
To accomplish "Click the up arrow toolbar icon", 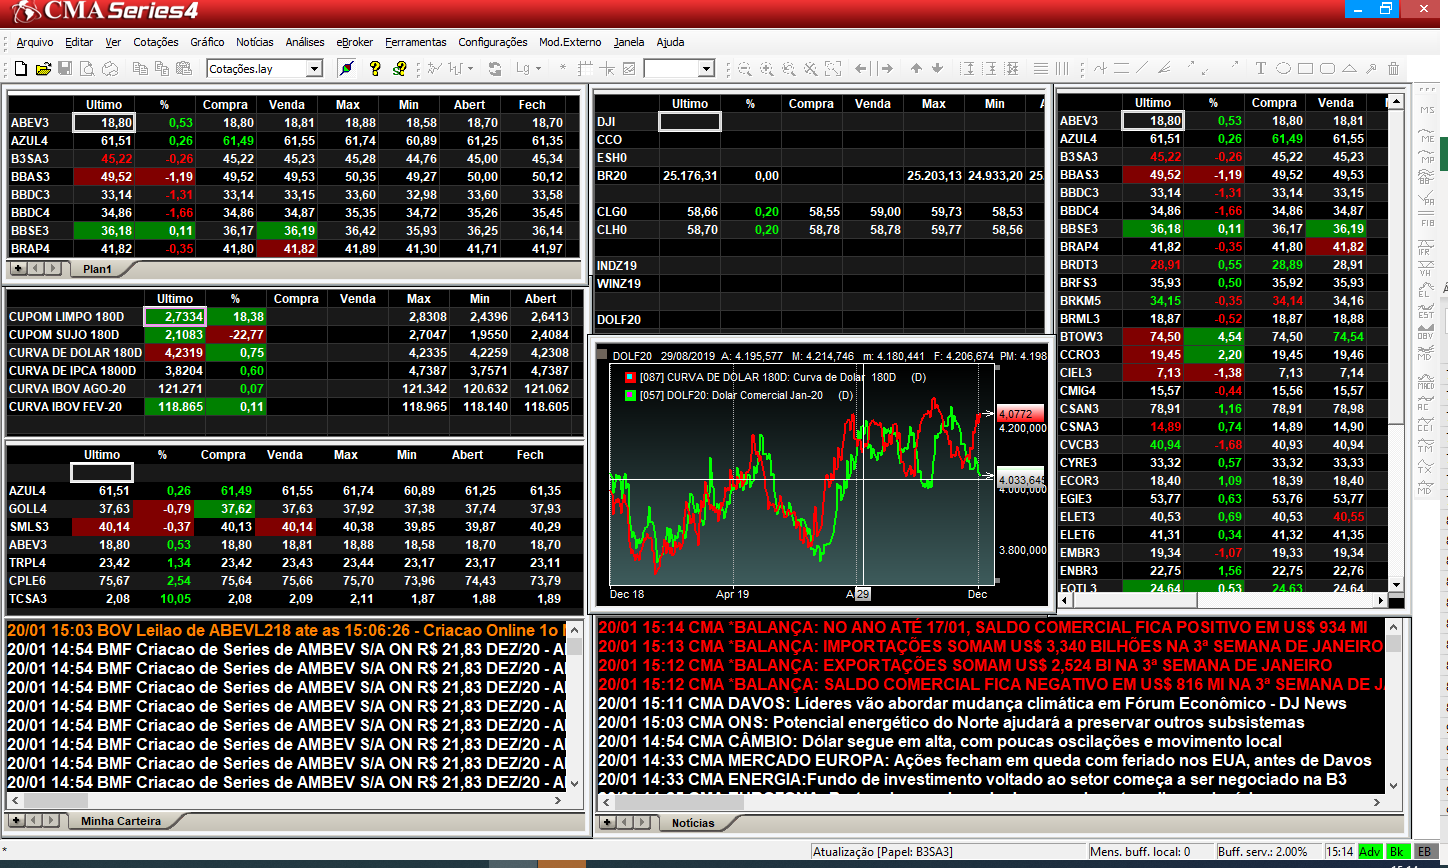I will coord(916,69).
